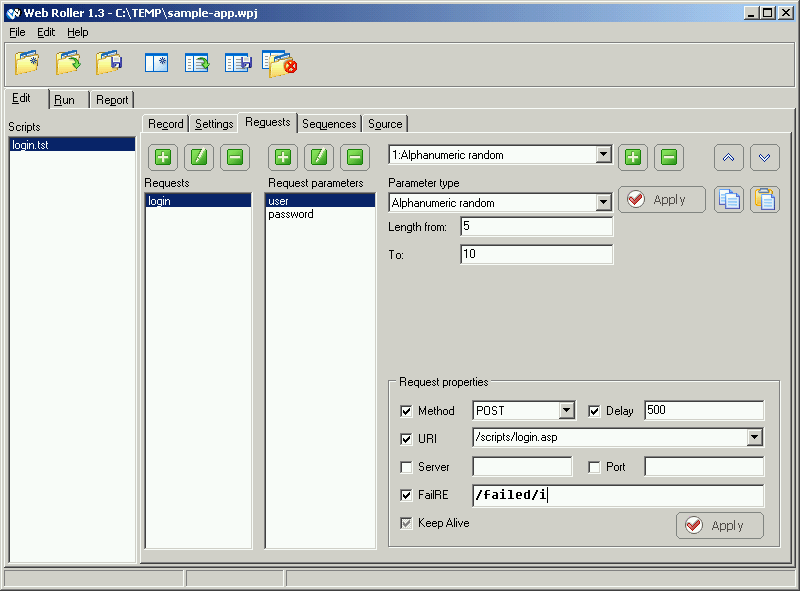
Task: Save script using window with floppy icon
Action: pyautogui.click(x=238, y=63)
